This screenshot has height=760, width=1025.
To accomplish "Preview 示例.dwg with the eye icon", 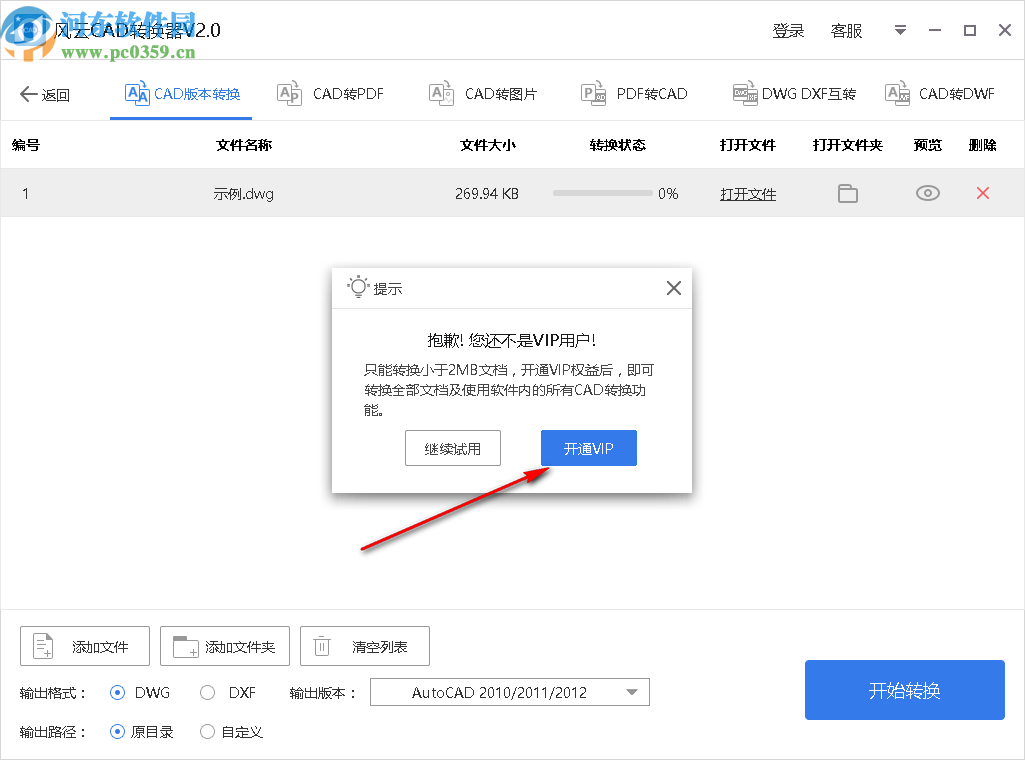I will 927,193.
